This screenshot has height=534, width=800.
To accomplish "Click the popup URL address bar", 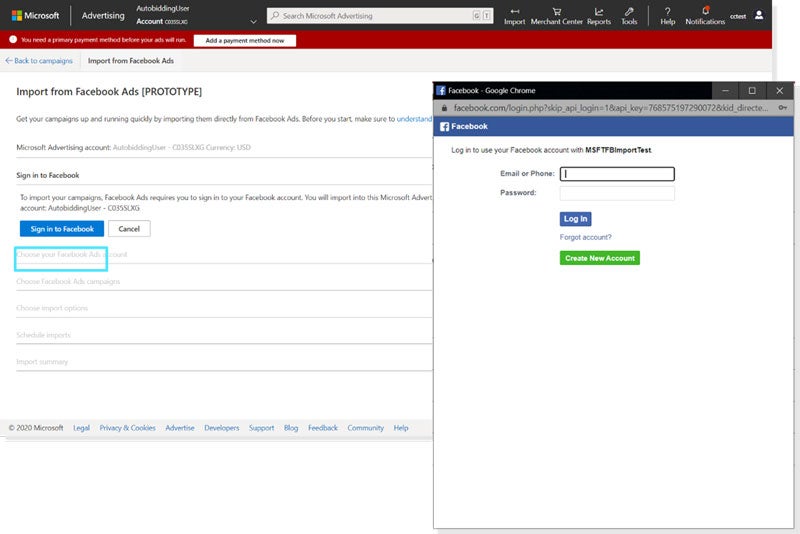I will tap(611, 108).
